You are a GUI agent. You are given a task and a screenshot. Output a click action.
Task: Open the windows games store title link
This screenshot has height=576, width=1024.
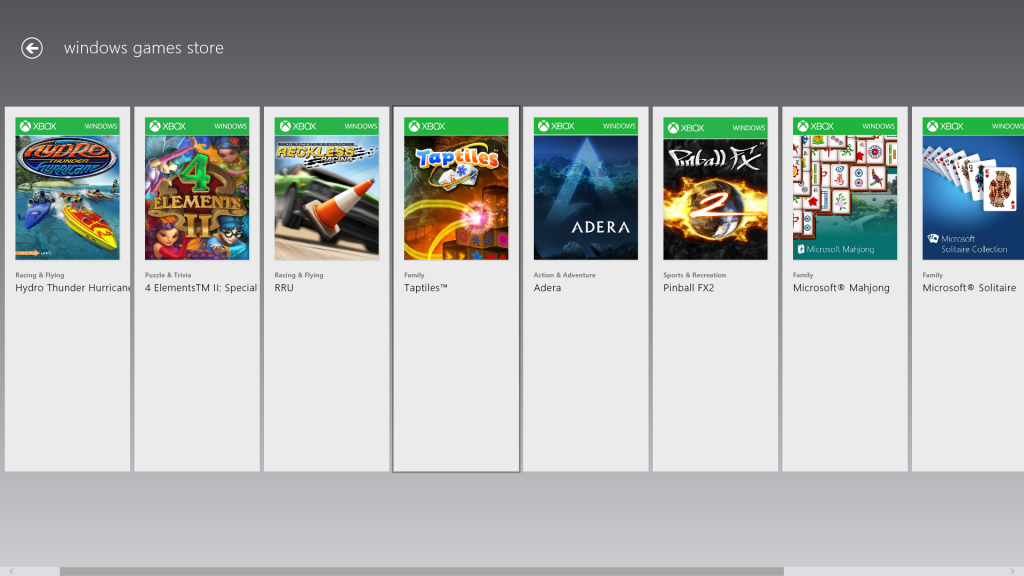pyautogui.click(x=143, y=47)
